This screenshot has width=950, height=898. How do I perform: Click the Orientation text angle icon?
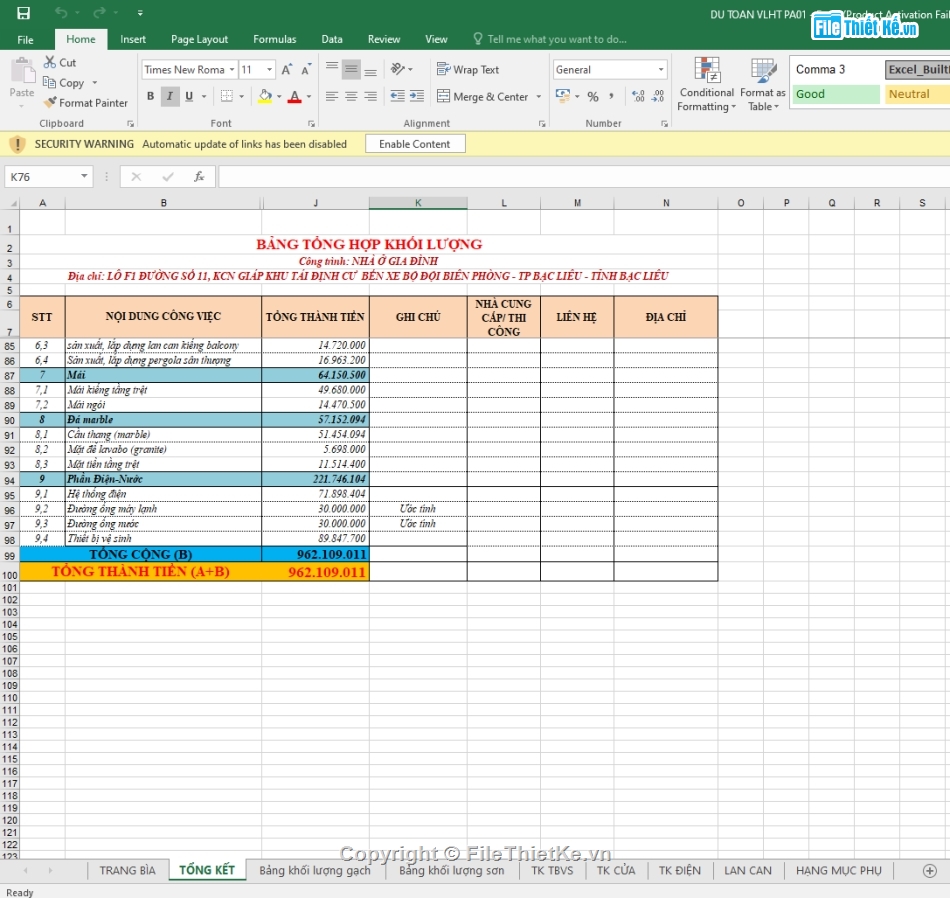tap(398, 69)
